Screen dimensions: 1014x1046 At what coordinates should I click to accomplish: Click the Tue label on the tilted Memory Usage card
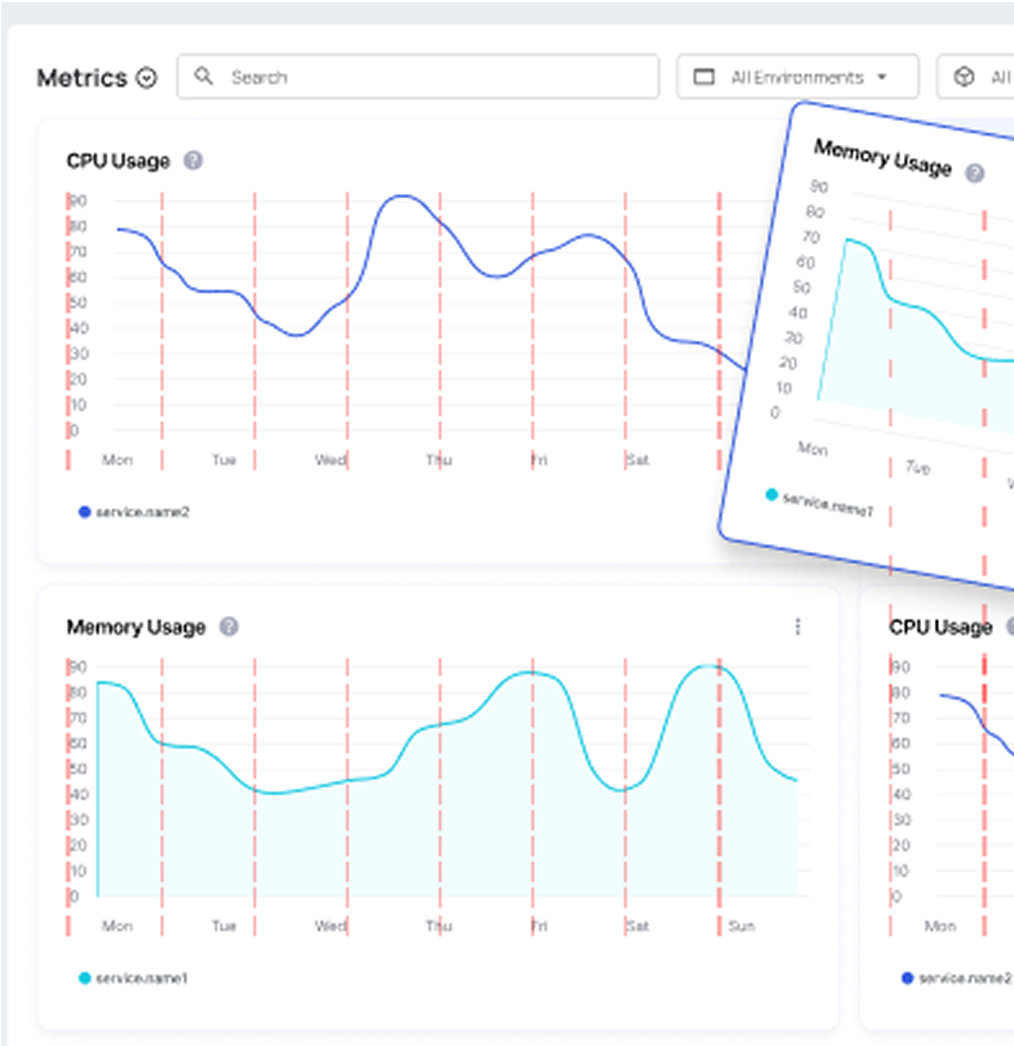[x=918, y=467]
